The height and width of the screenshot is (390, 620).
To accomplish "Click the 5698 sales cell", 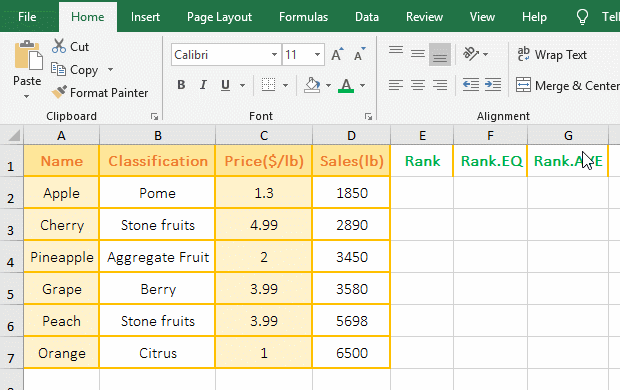I will click(x=351, y=321).
